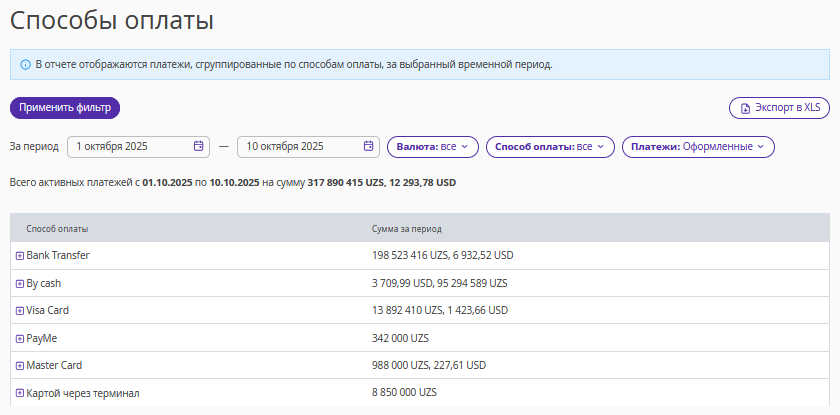Click the calendar icon in the start date field
Viewport: 840px width, 415px height.
click(198, 146)
